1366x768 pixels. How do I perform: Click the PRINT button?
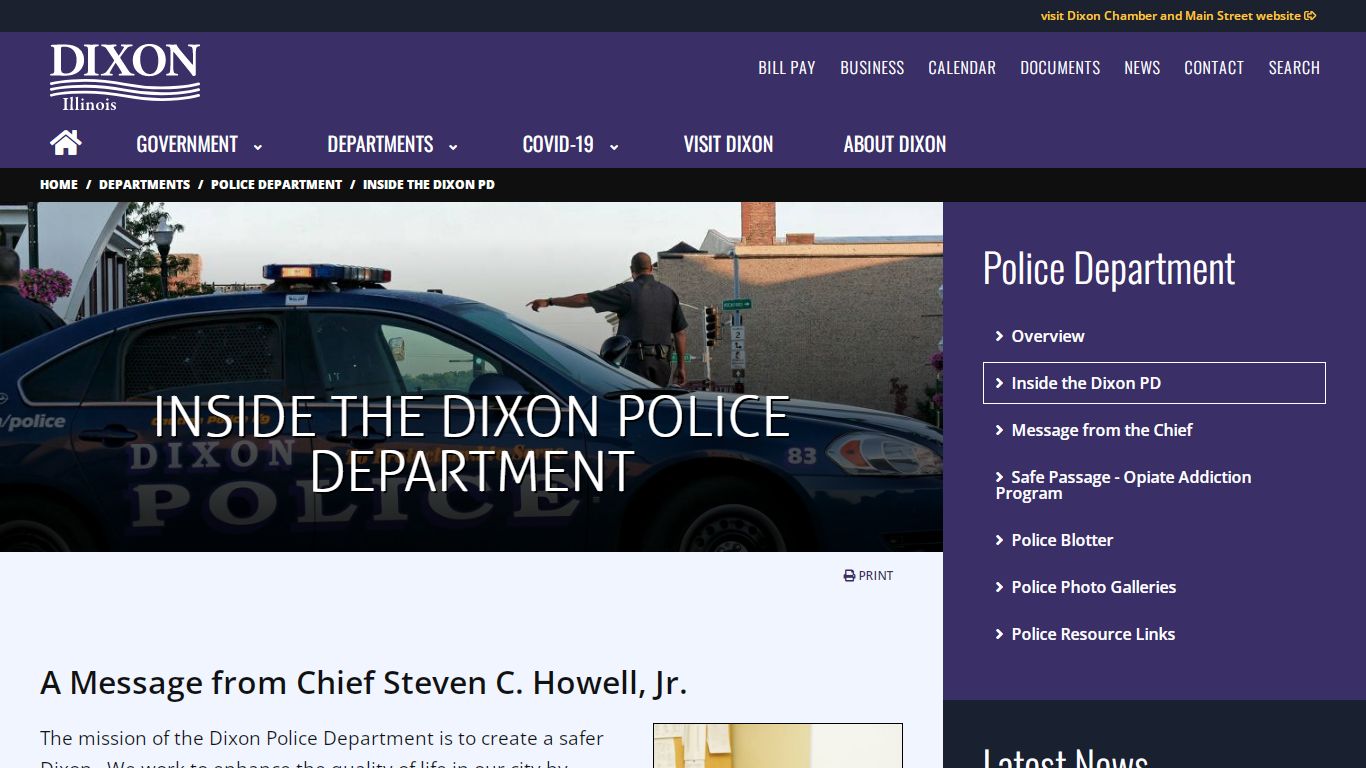[x=868, y=576]
